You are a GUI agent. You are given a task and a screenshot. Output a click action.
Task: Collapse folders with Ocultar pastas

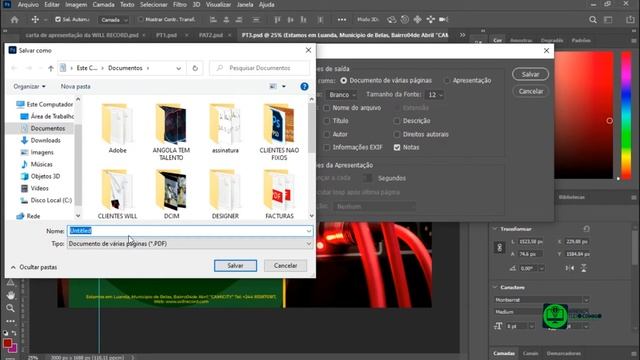34,267
